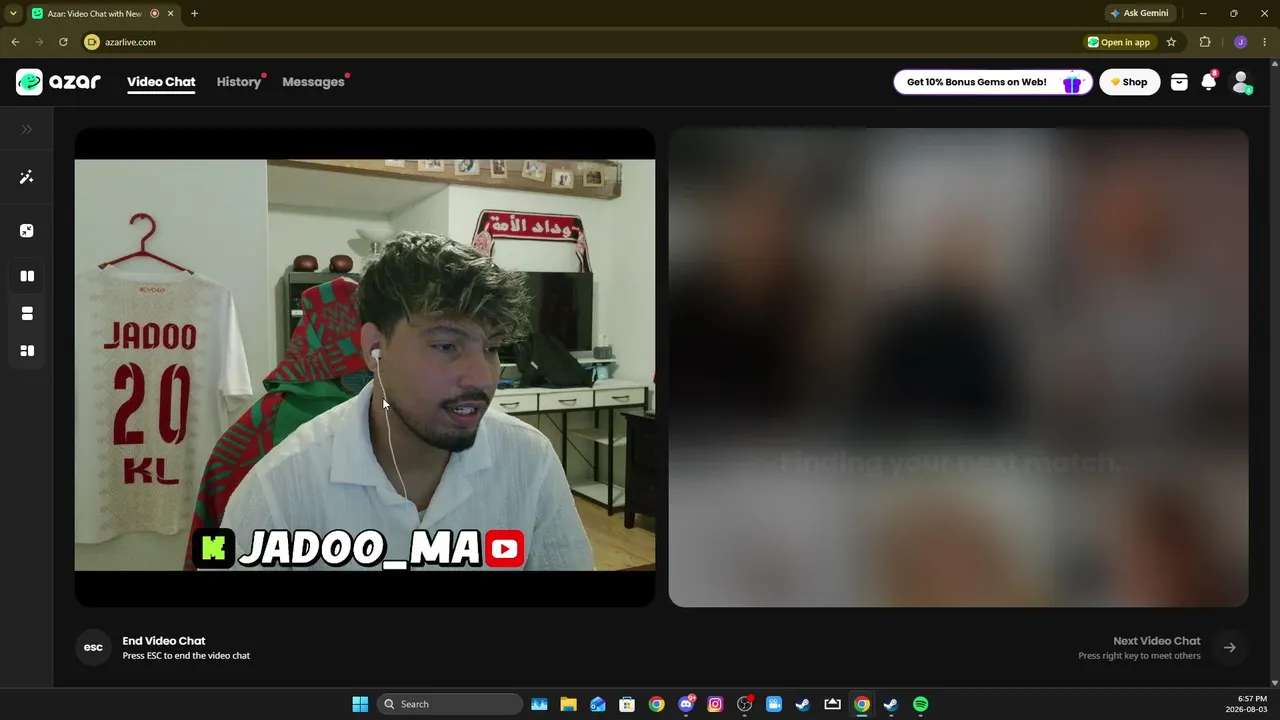Open the Windows Start menu
Image resolution: width=1280 pixels, height=720 pixels.
(x=360, y=704)
